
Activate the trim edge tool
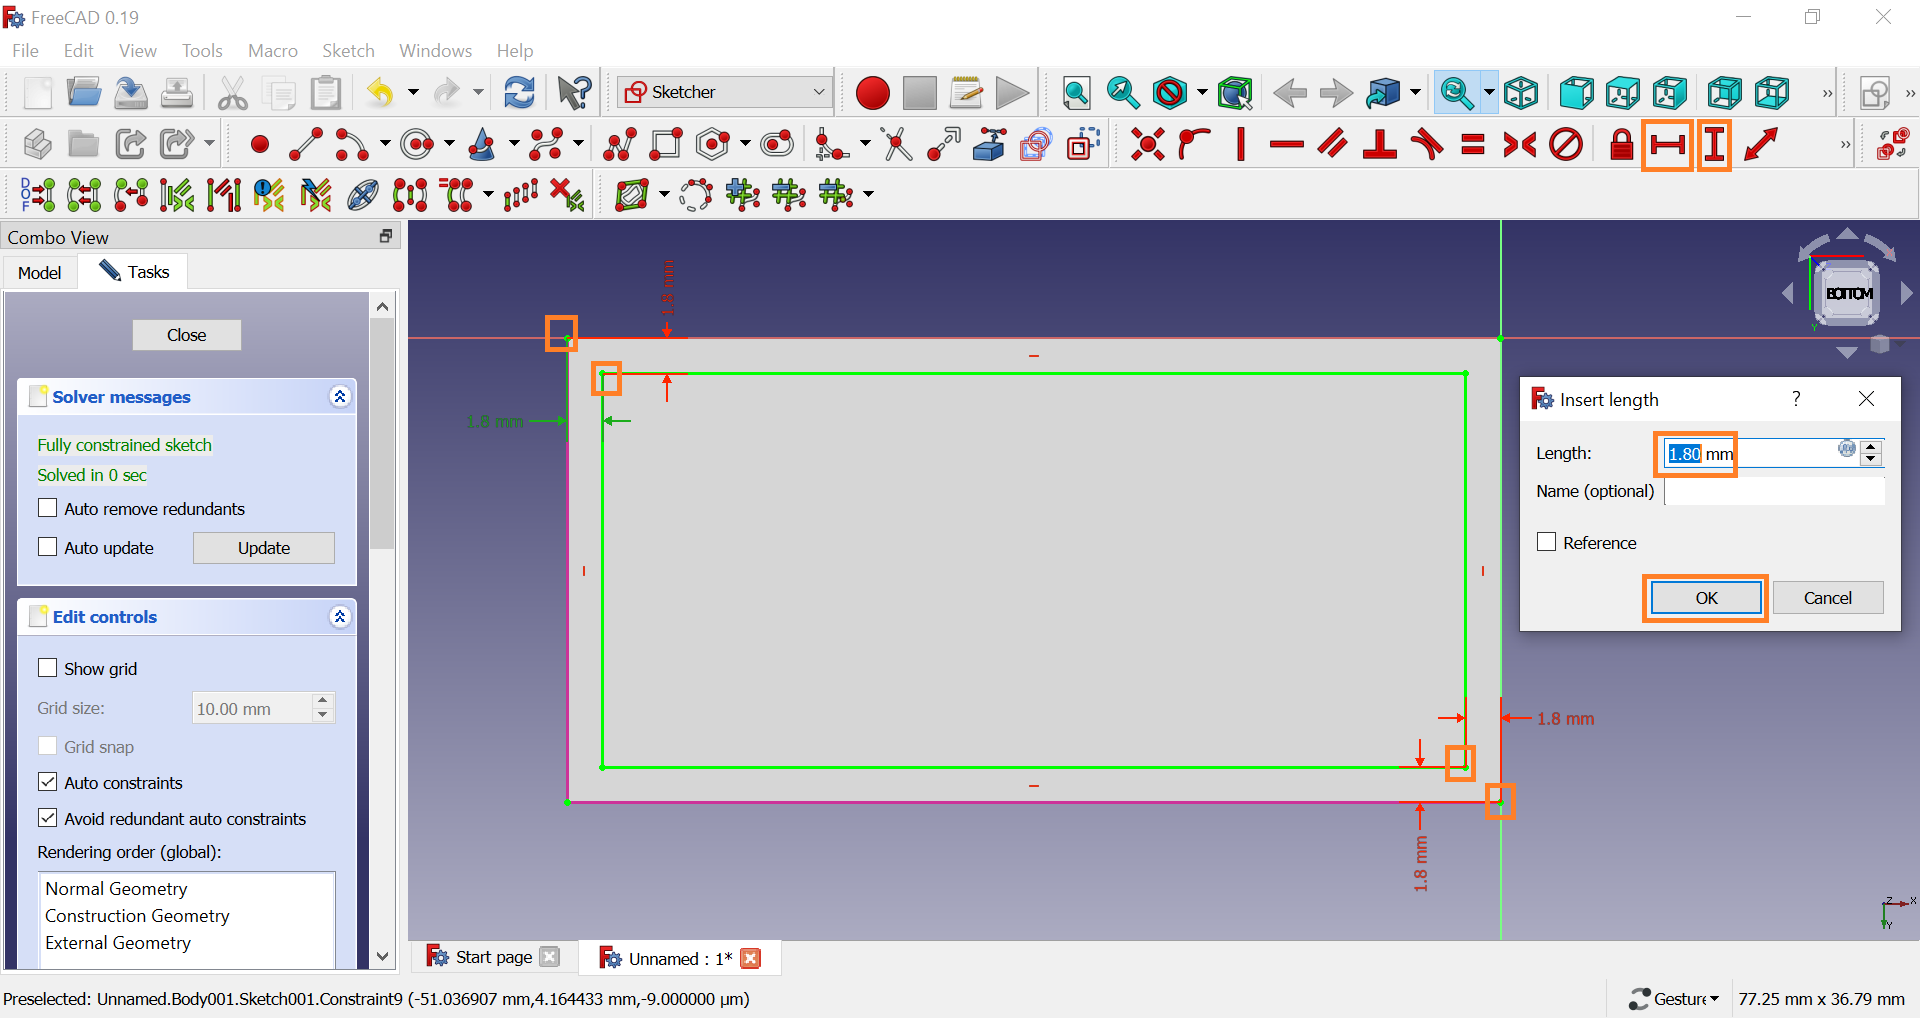click(896, 145)
